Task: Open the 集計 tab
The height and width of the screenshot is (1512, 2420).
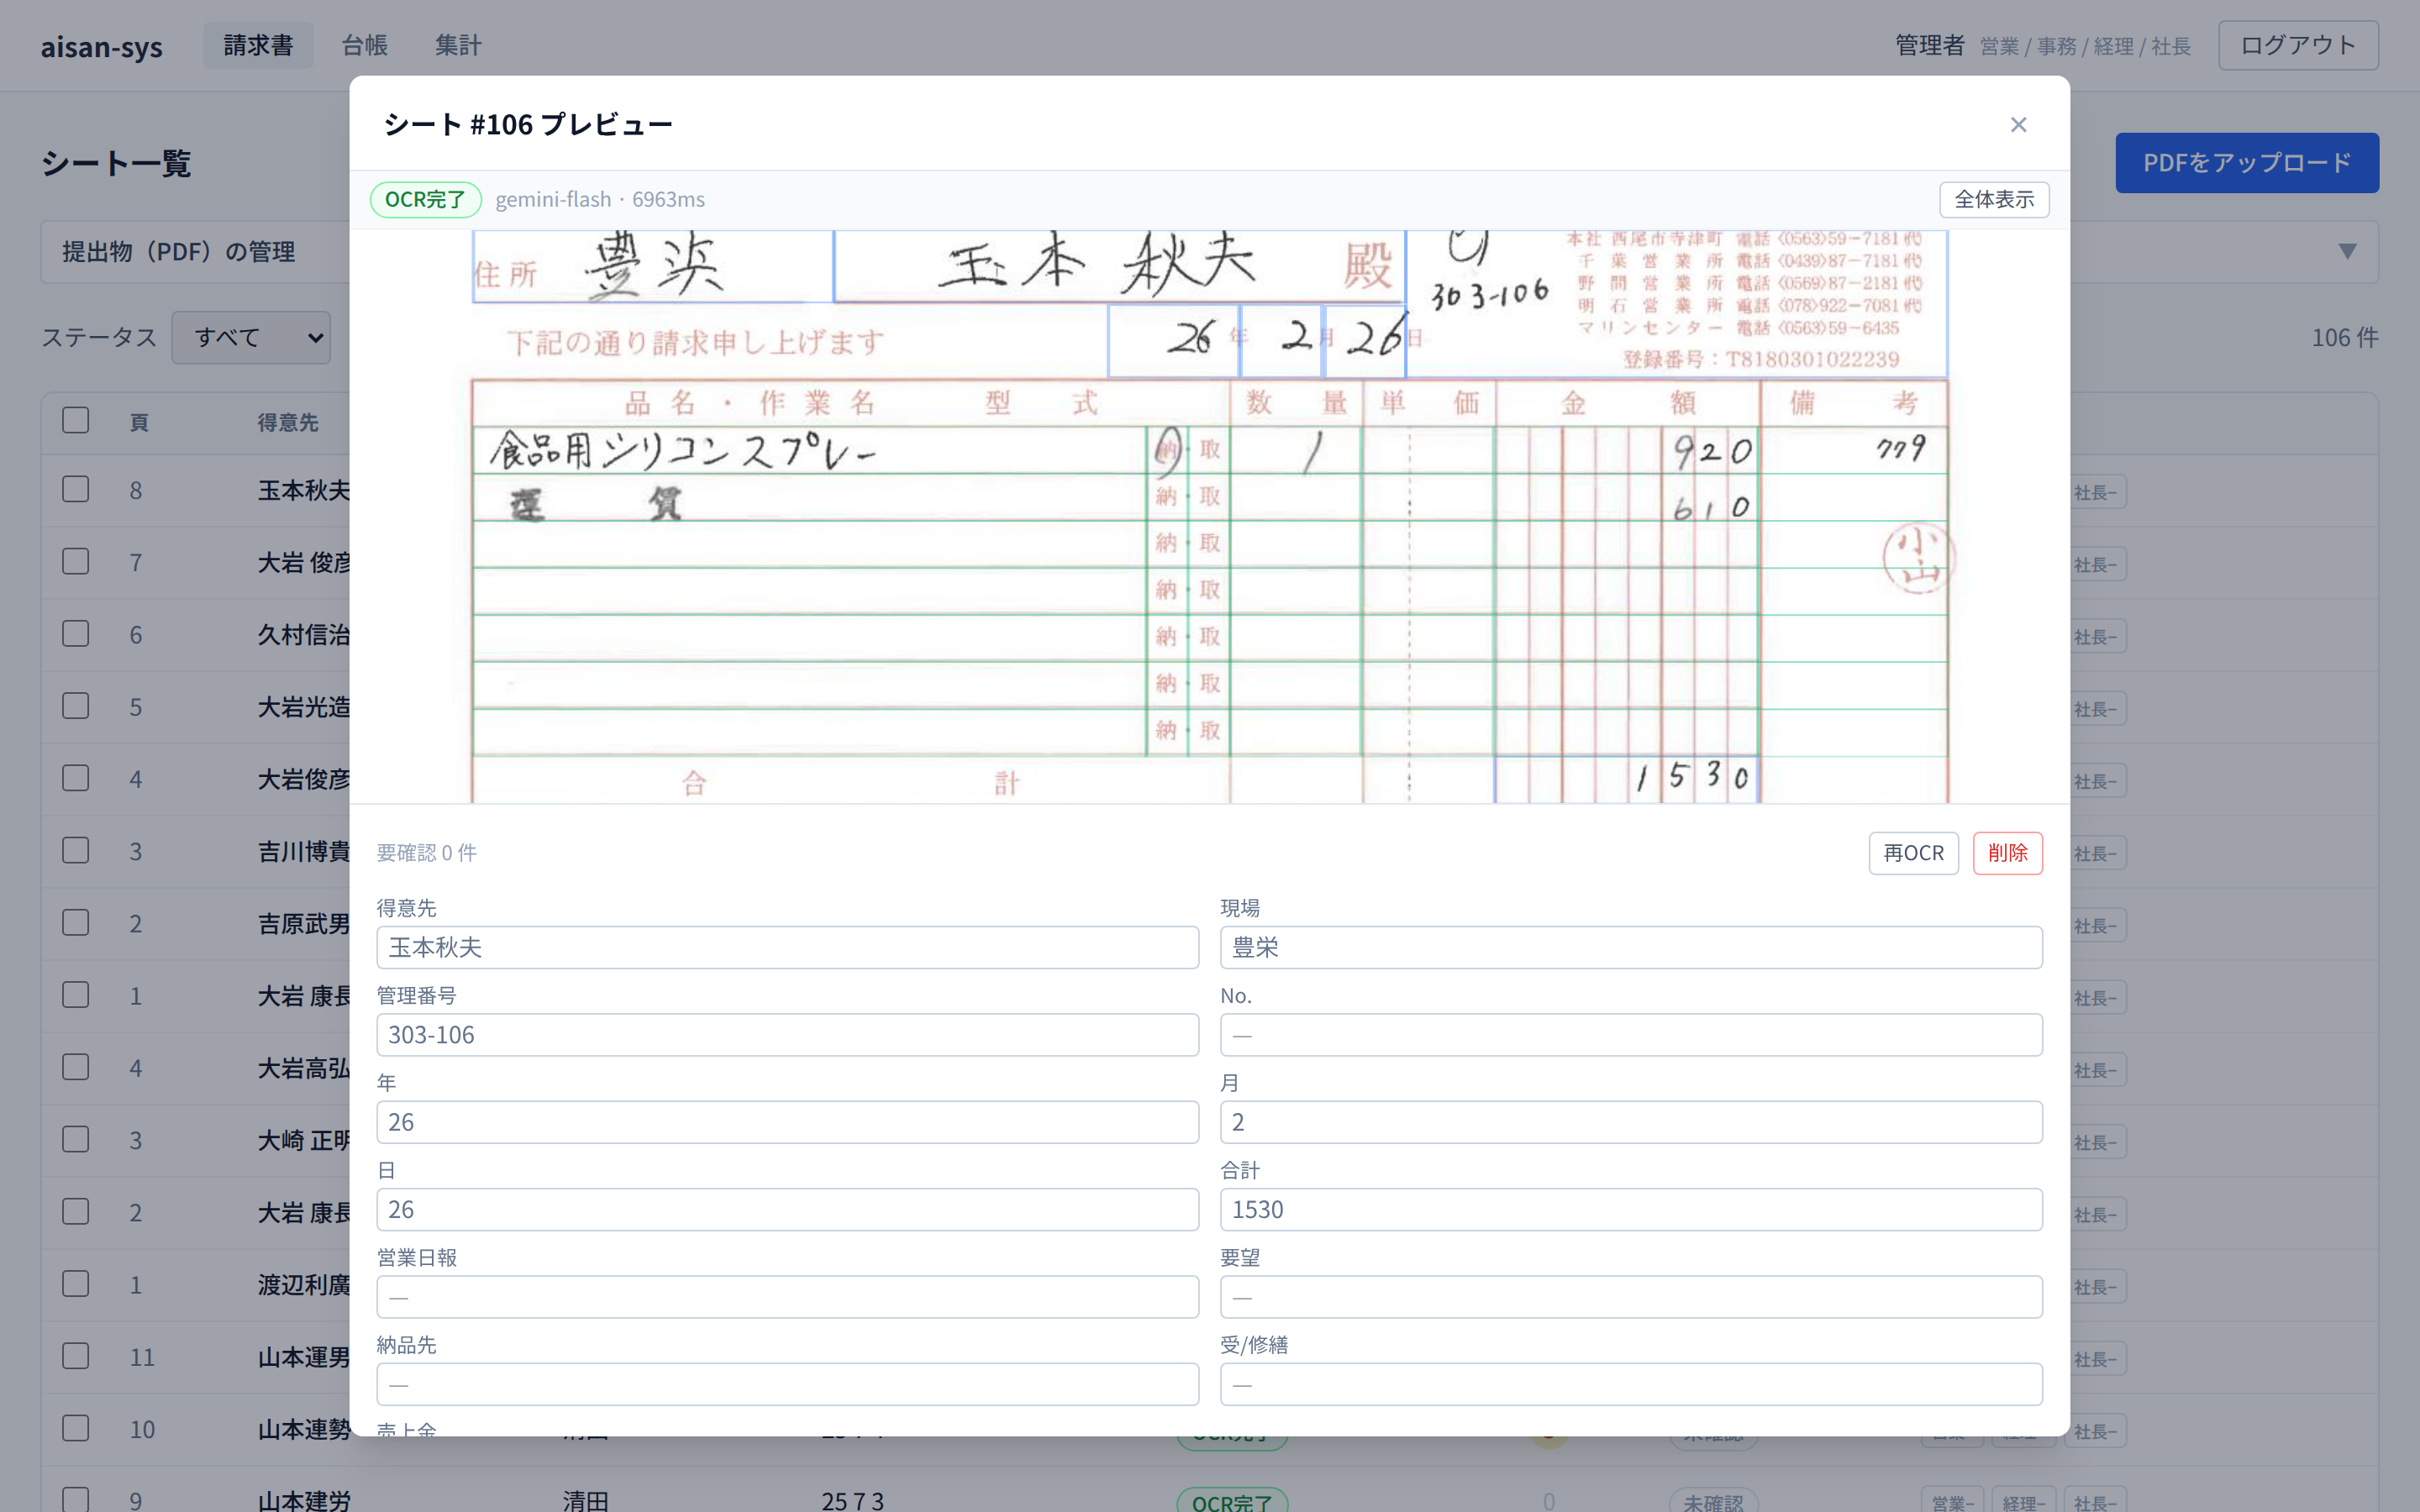Action: [x=458, y=45]
